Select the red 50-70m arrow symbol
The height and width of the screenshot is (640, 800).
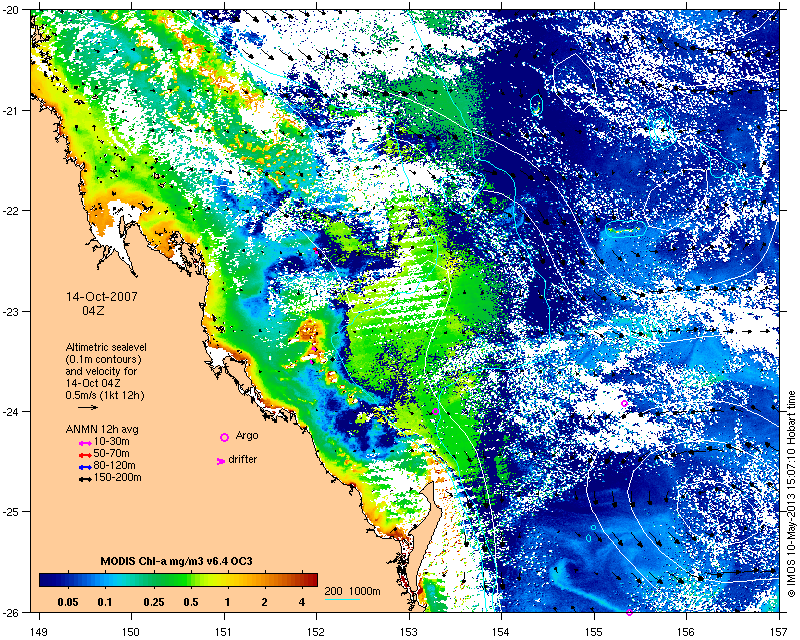pyautogui.click(x=85, y=455)
